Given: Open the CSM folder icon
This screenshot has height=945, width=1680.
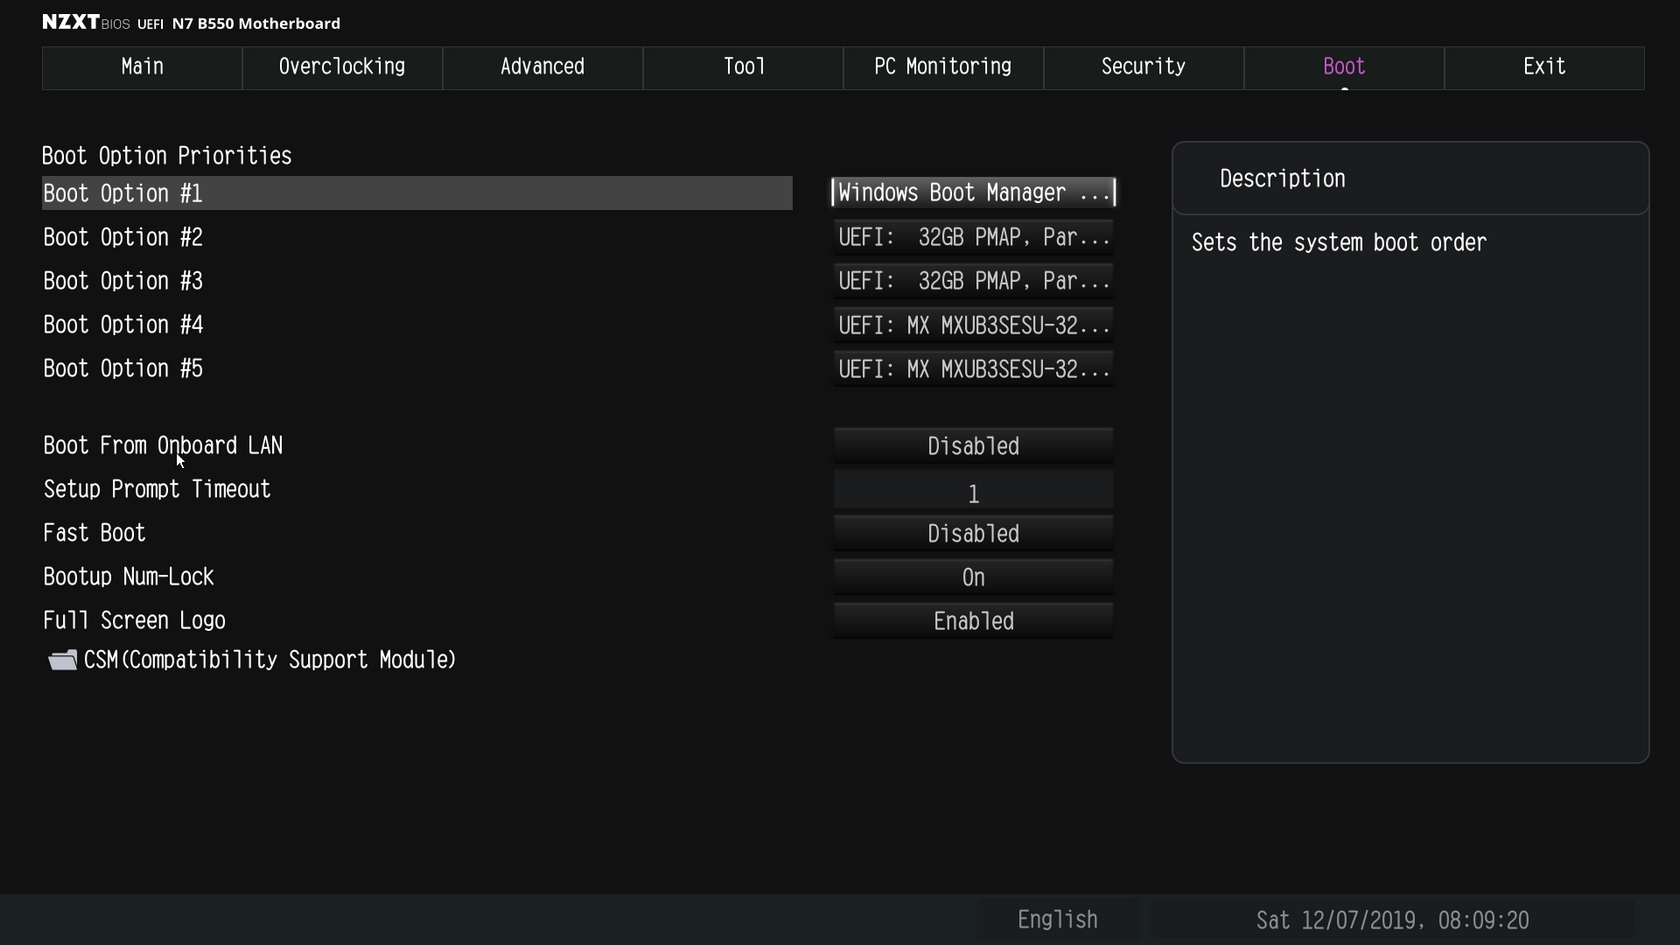Looking at the screenshot, I should coord(63,660).
